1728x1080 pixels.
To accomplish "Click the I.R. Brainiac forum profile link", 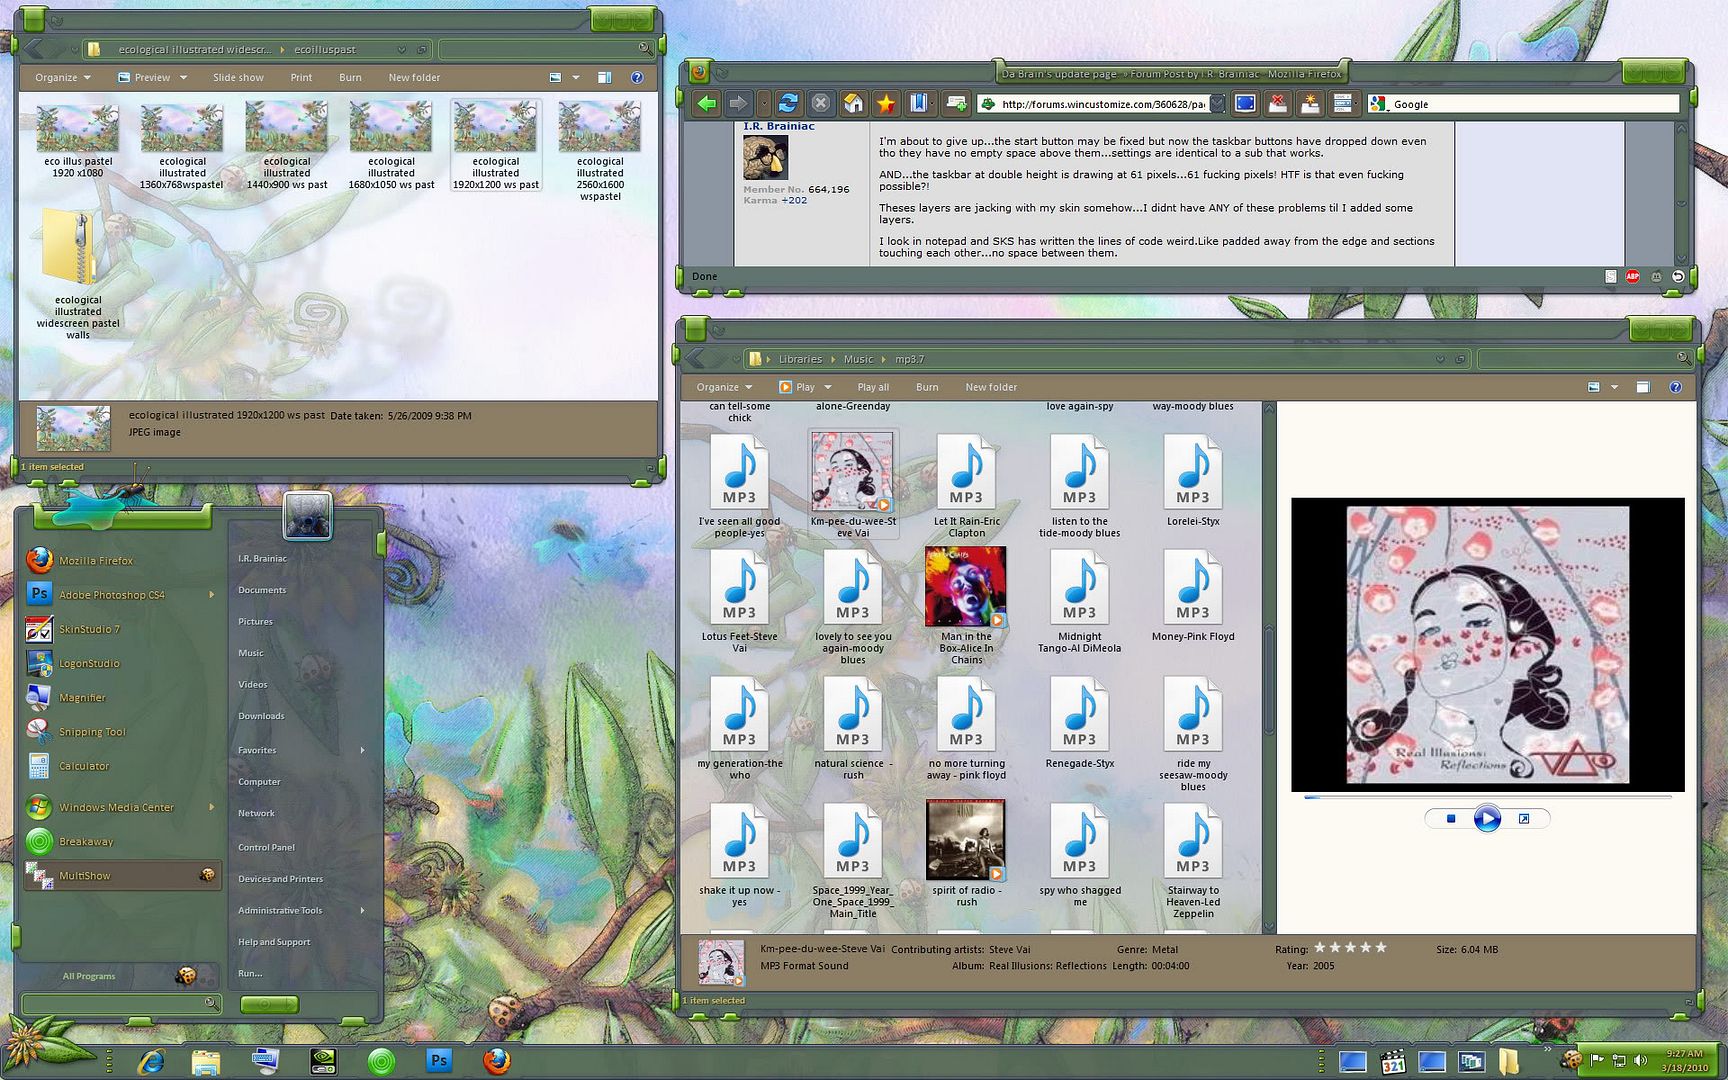I will (x=779, y=126).
